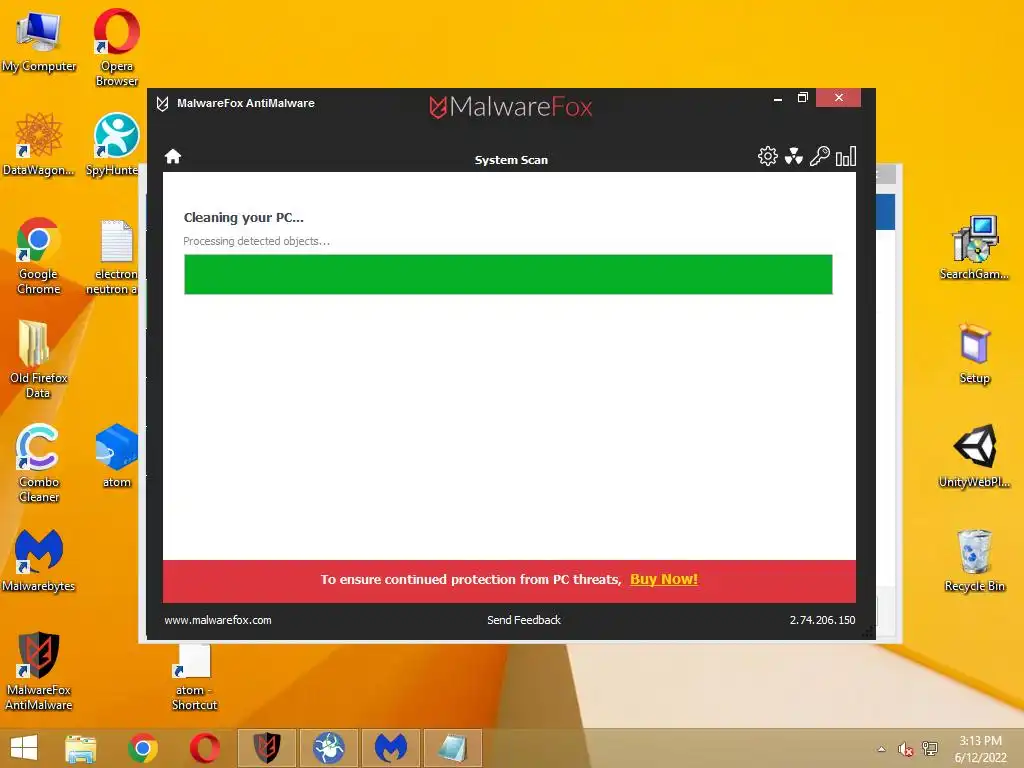The image size is (1024, 768).
Task: Select SearchGam... installer desktop icon
Action: pyautogui.click(x=974, y=248)
